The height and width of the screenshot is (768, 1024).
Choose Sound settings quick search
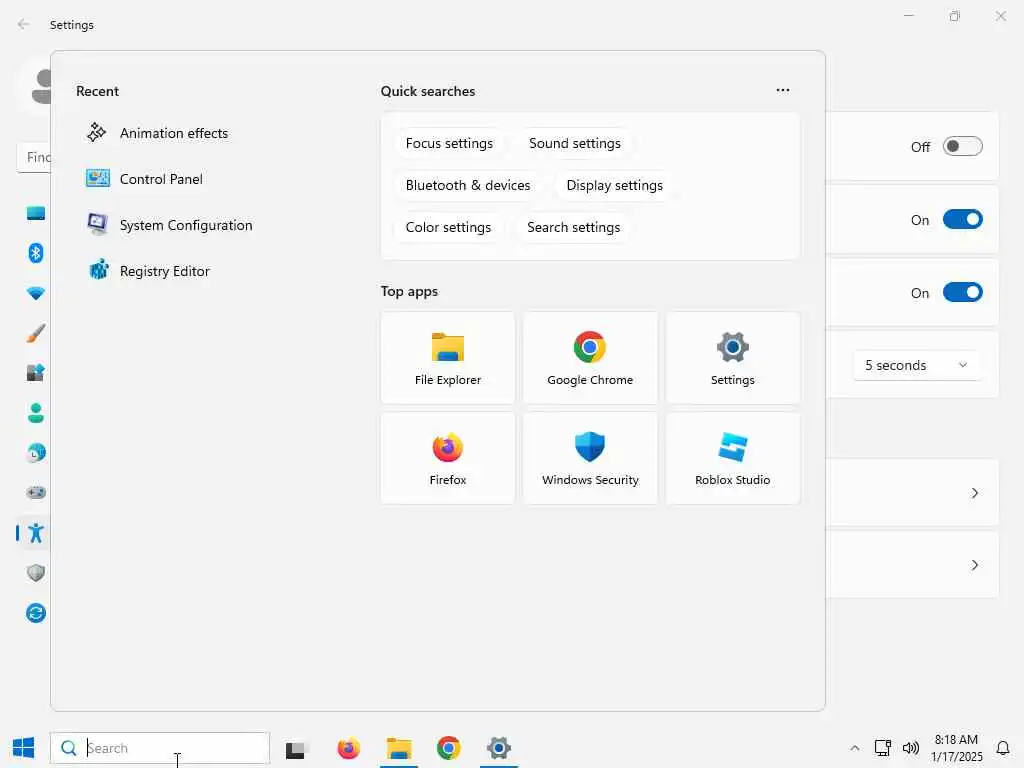click(x=575, y=144)
